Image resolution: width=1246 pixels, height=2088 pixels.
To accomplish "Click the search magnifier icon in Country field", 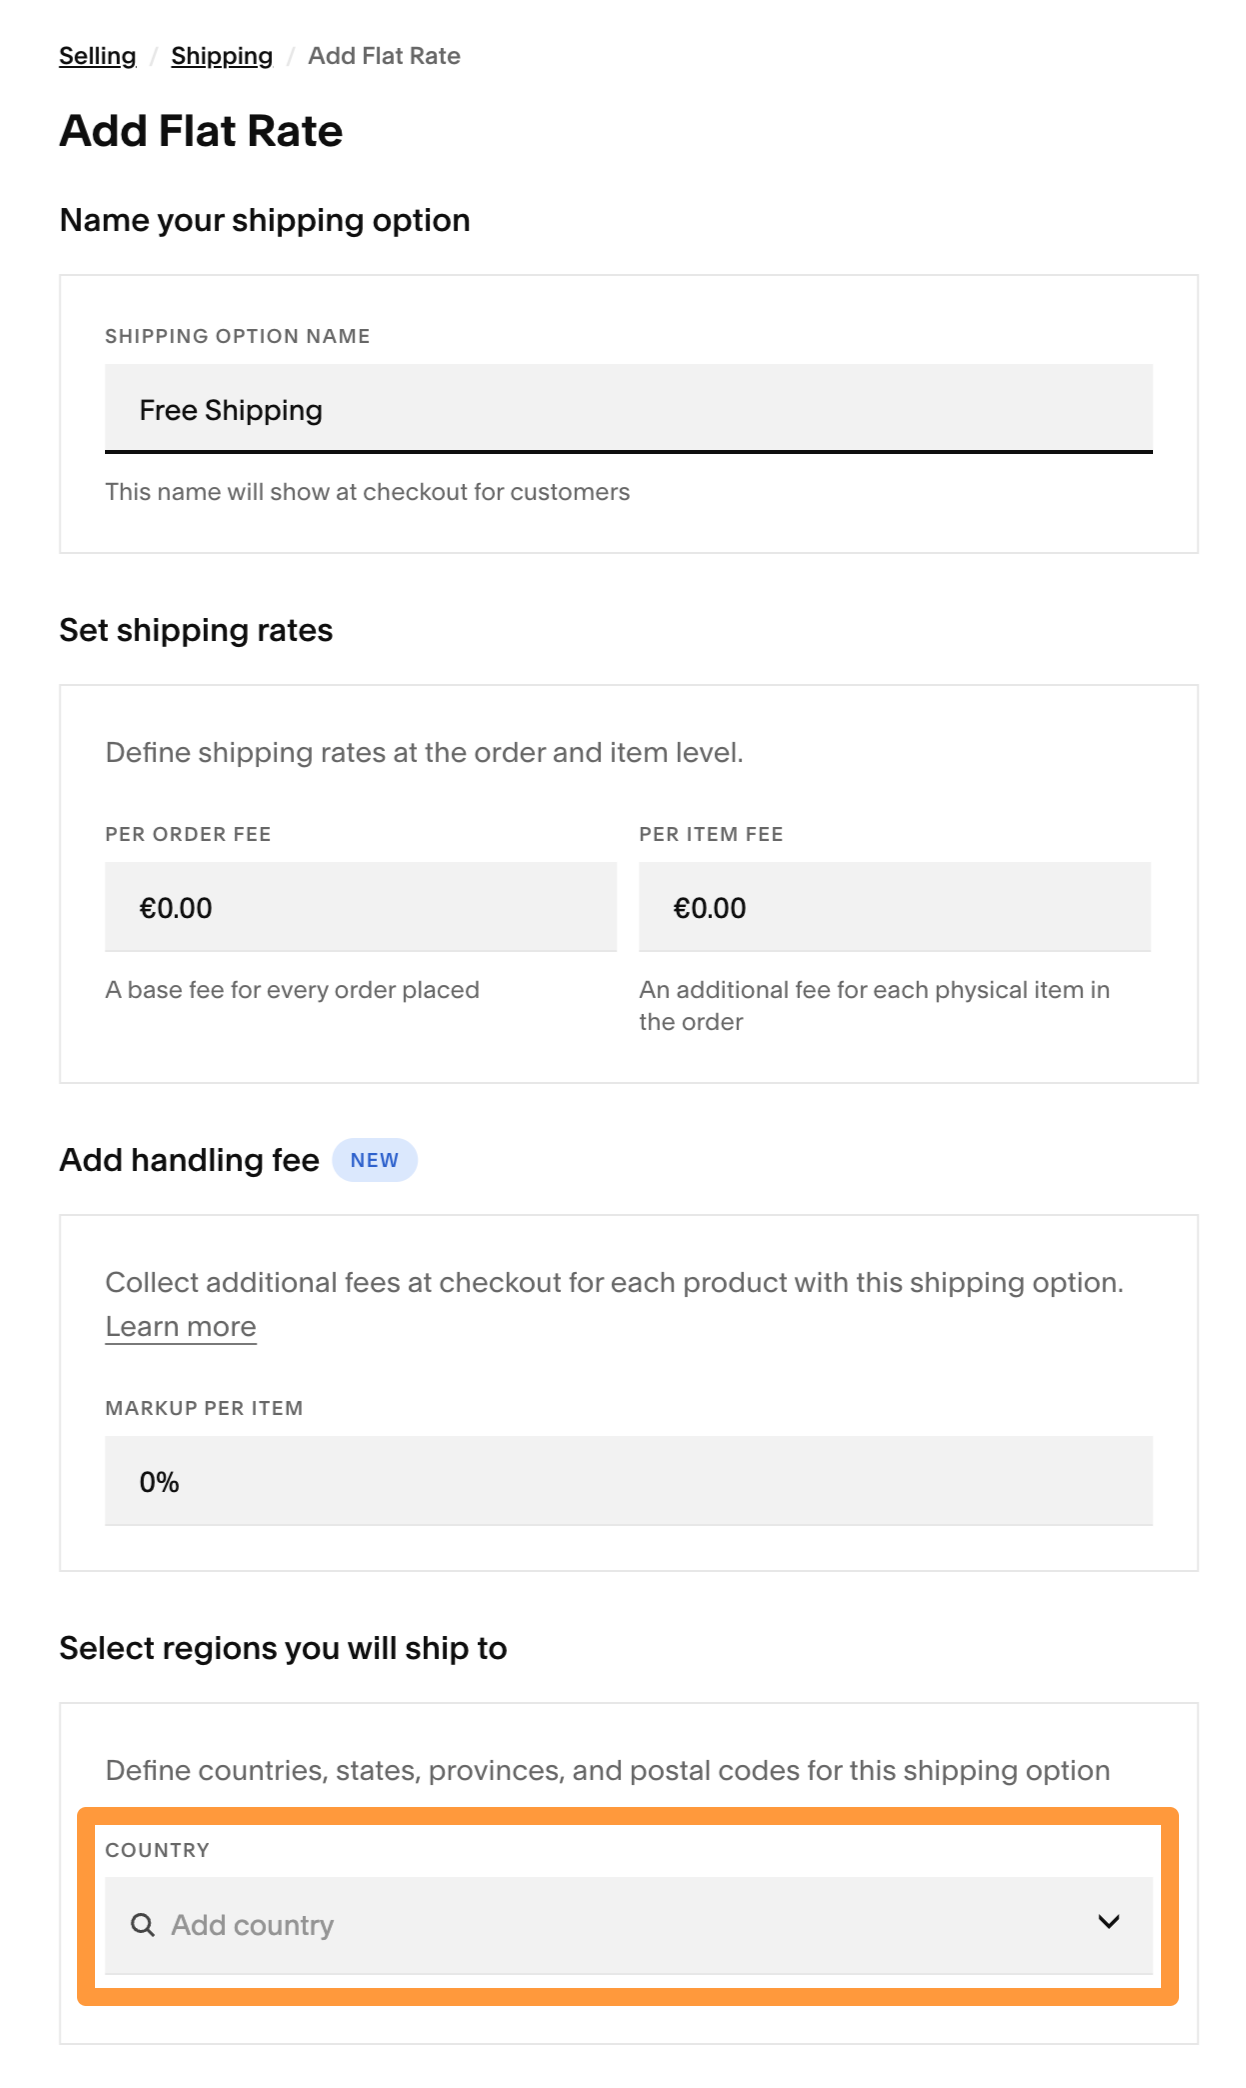I will [144, 1924].
